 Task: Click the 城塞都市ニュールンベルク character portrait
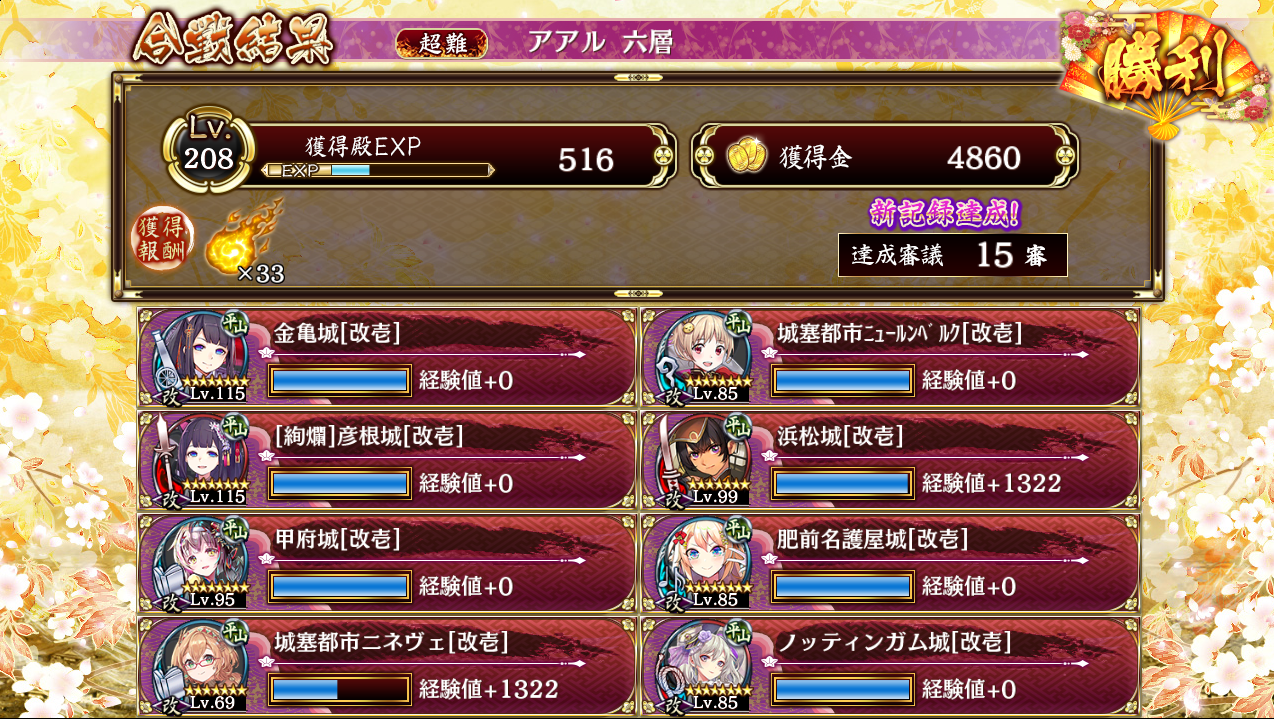pos(704,357)
